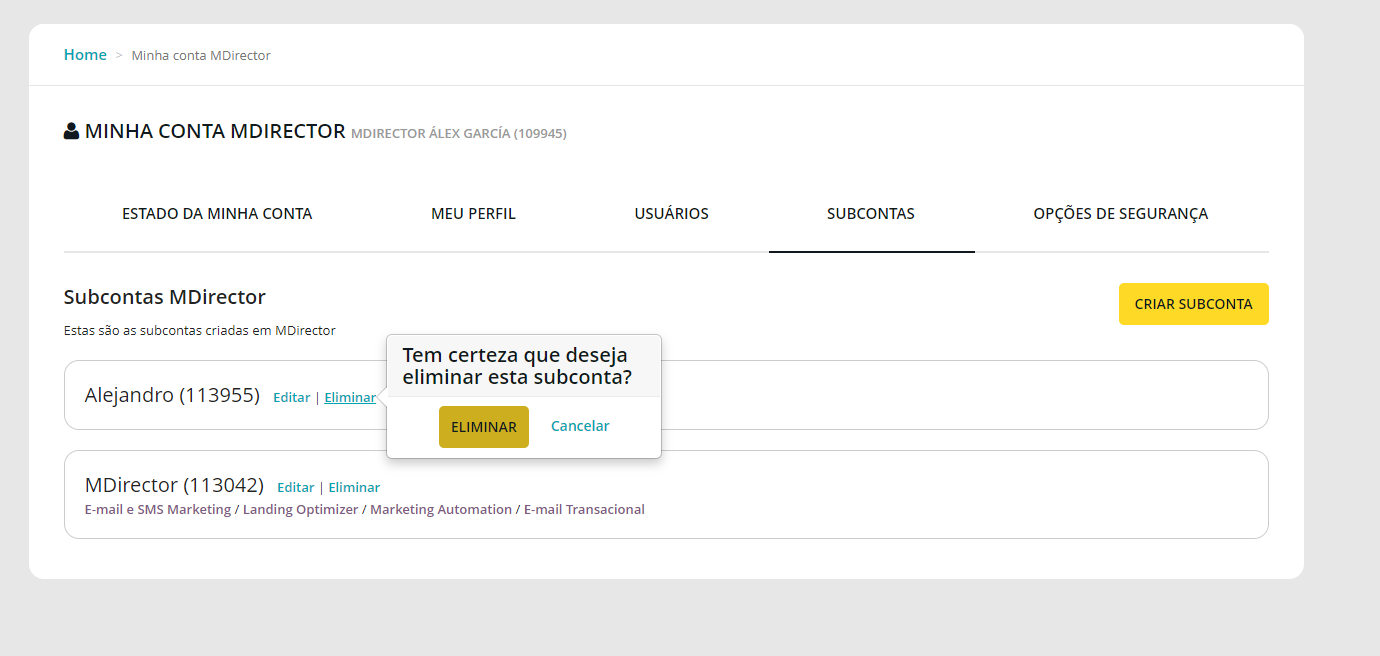Select the MDirector (113042) subaccount name
1380x656 pixels.
tap(174, 485)
